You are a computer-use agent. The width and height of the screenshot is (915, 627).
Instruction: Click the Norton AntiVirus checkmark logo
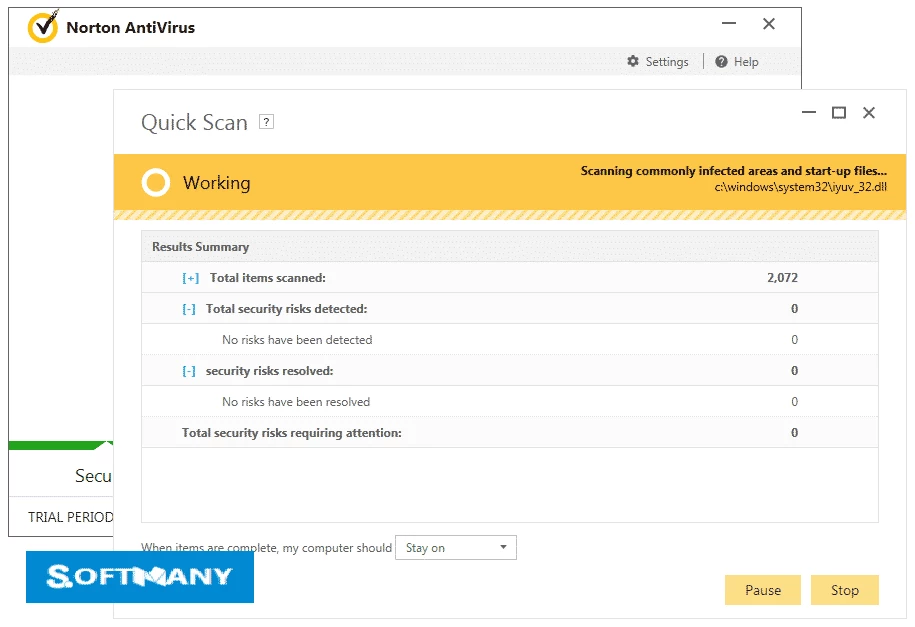click(43, 27)
